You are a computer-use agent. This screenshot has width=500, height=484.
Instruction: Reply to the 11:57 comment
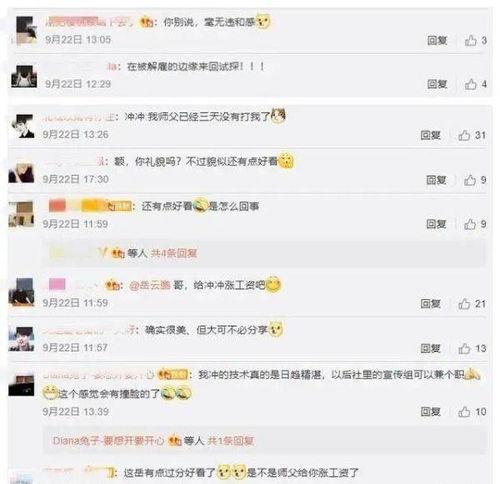(x=430, y=349)
